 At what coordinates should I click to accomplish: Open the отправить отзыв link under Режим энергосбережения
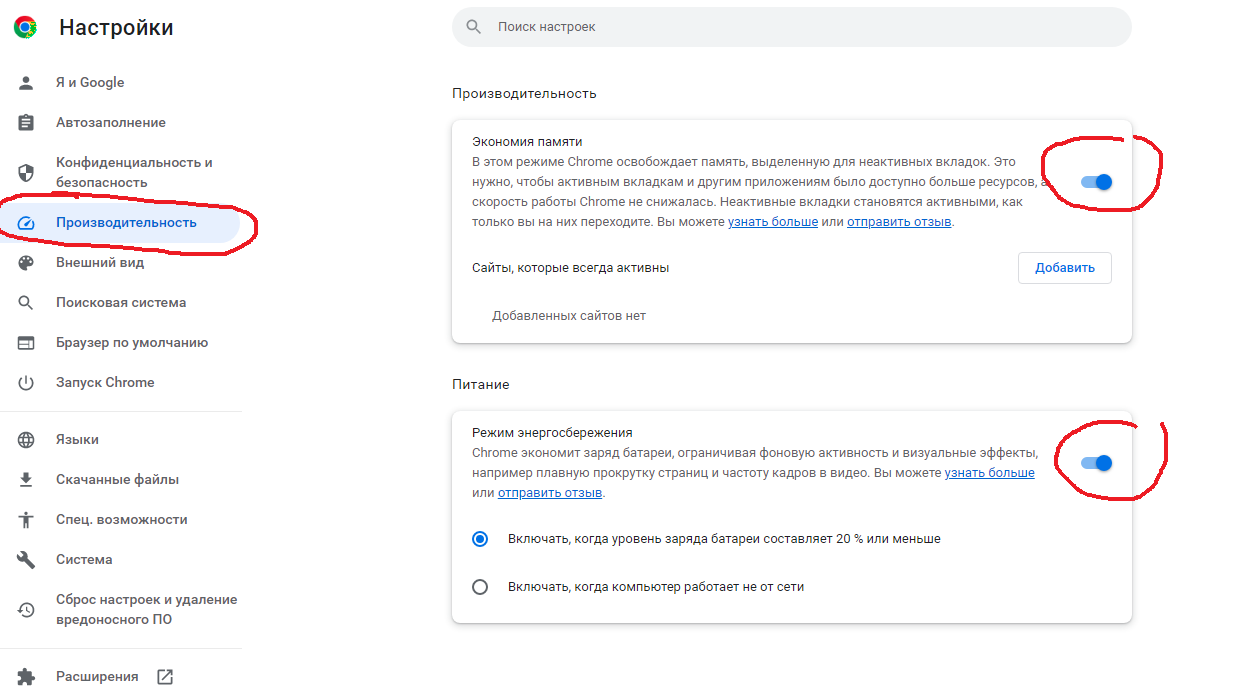[550, 493]
